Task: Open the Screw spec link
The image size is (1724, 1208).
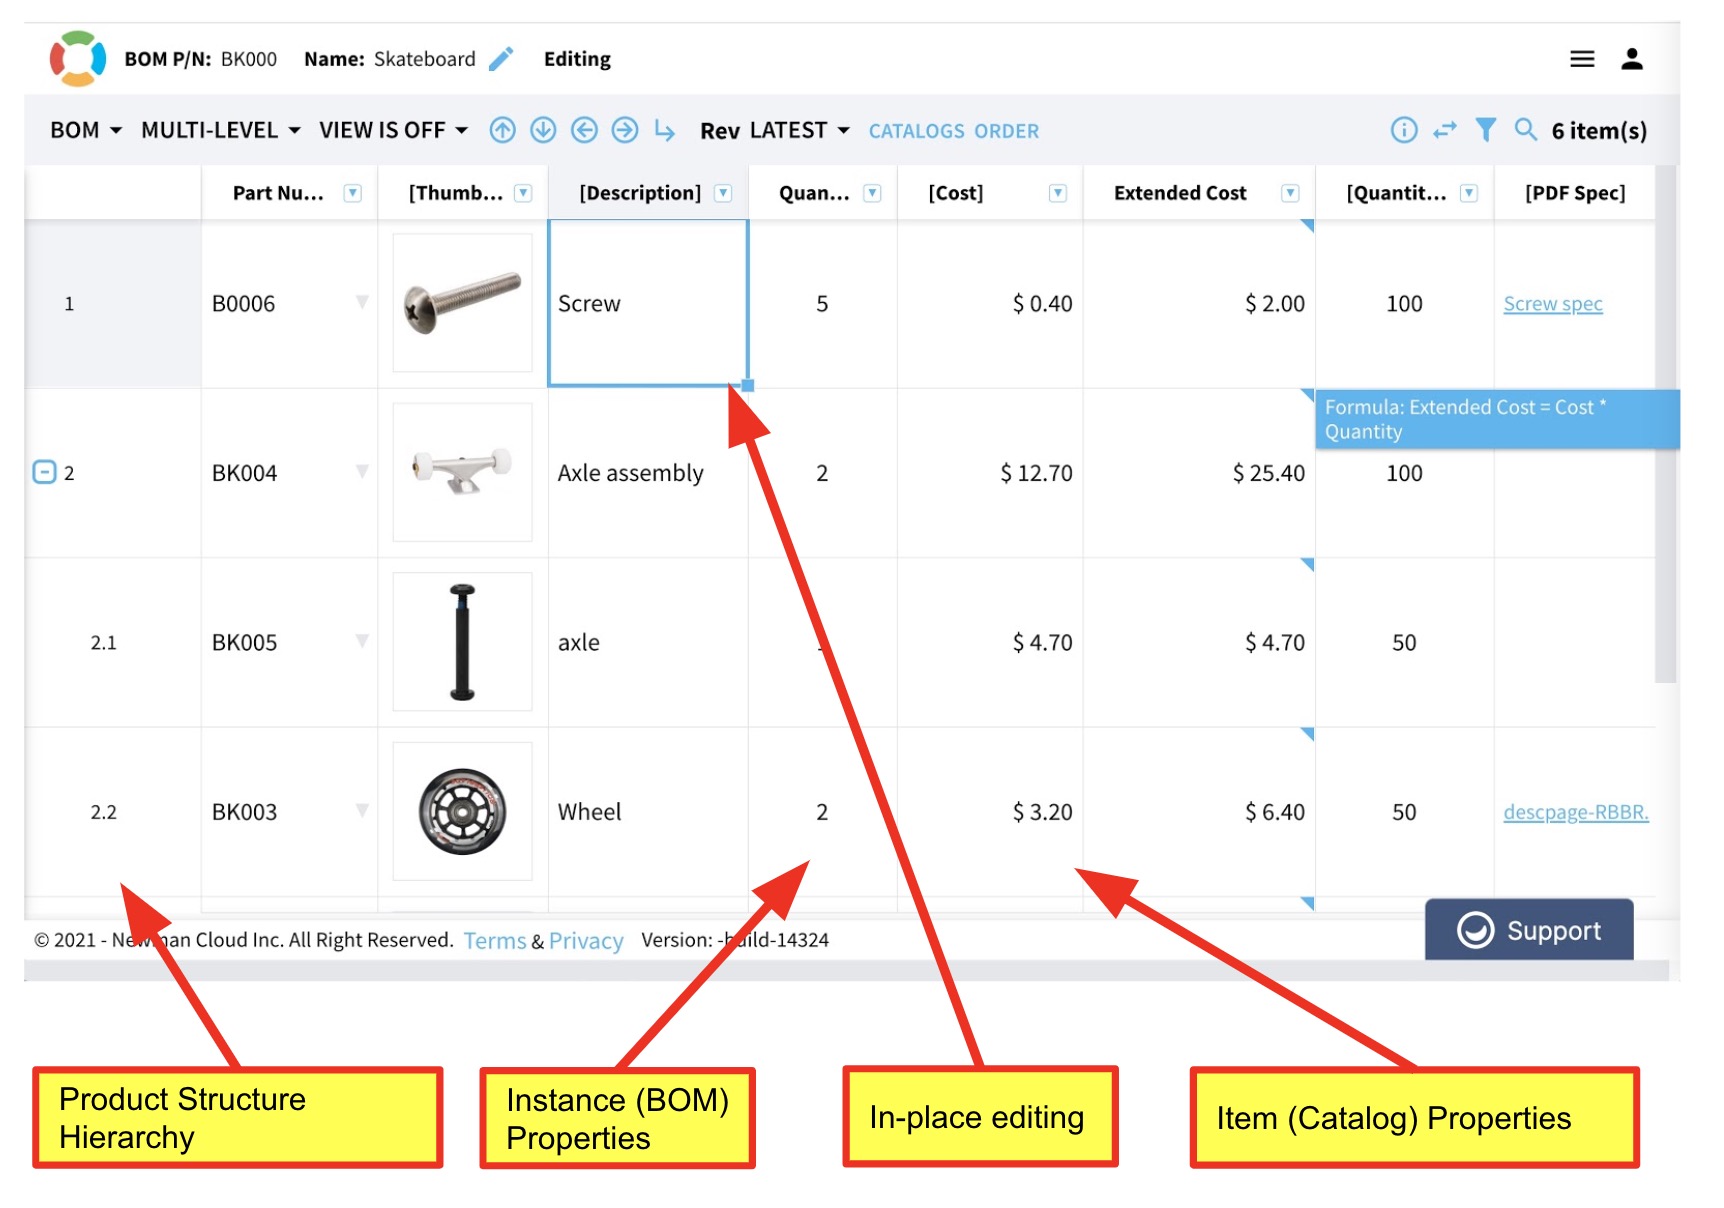Action: point(1552,304)
